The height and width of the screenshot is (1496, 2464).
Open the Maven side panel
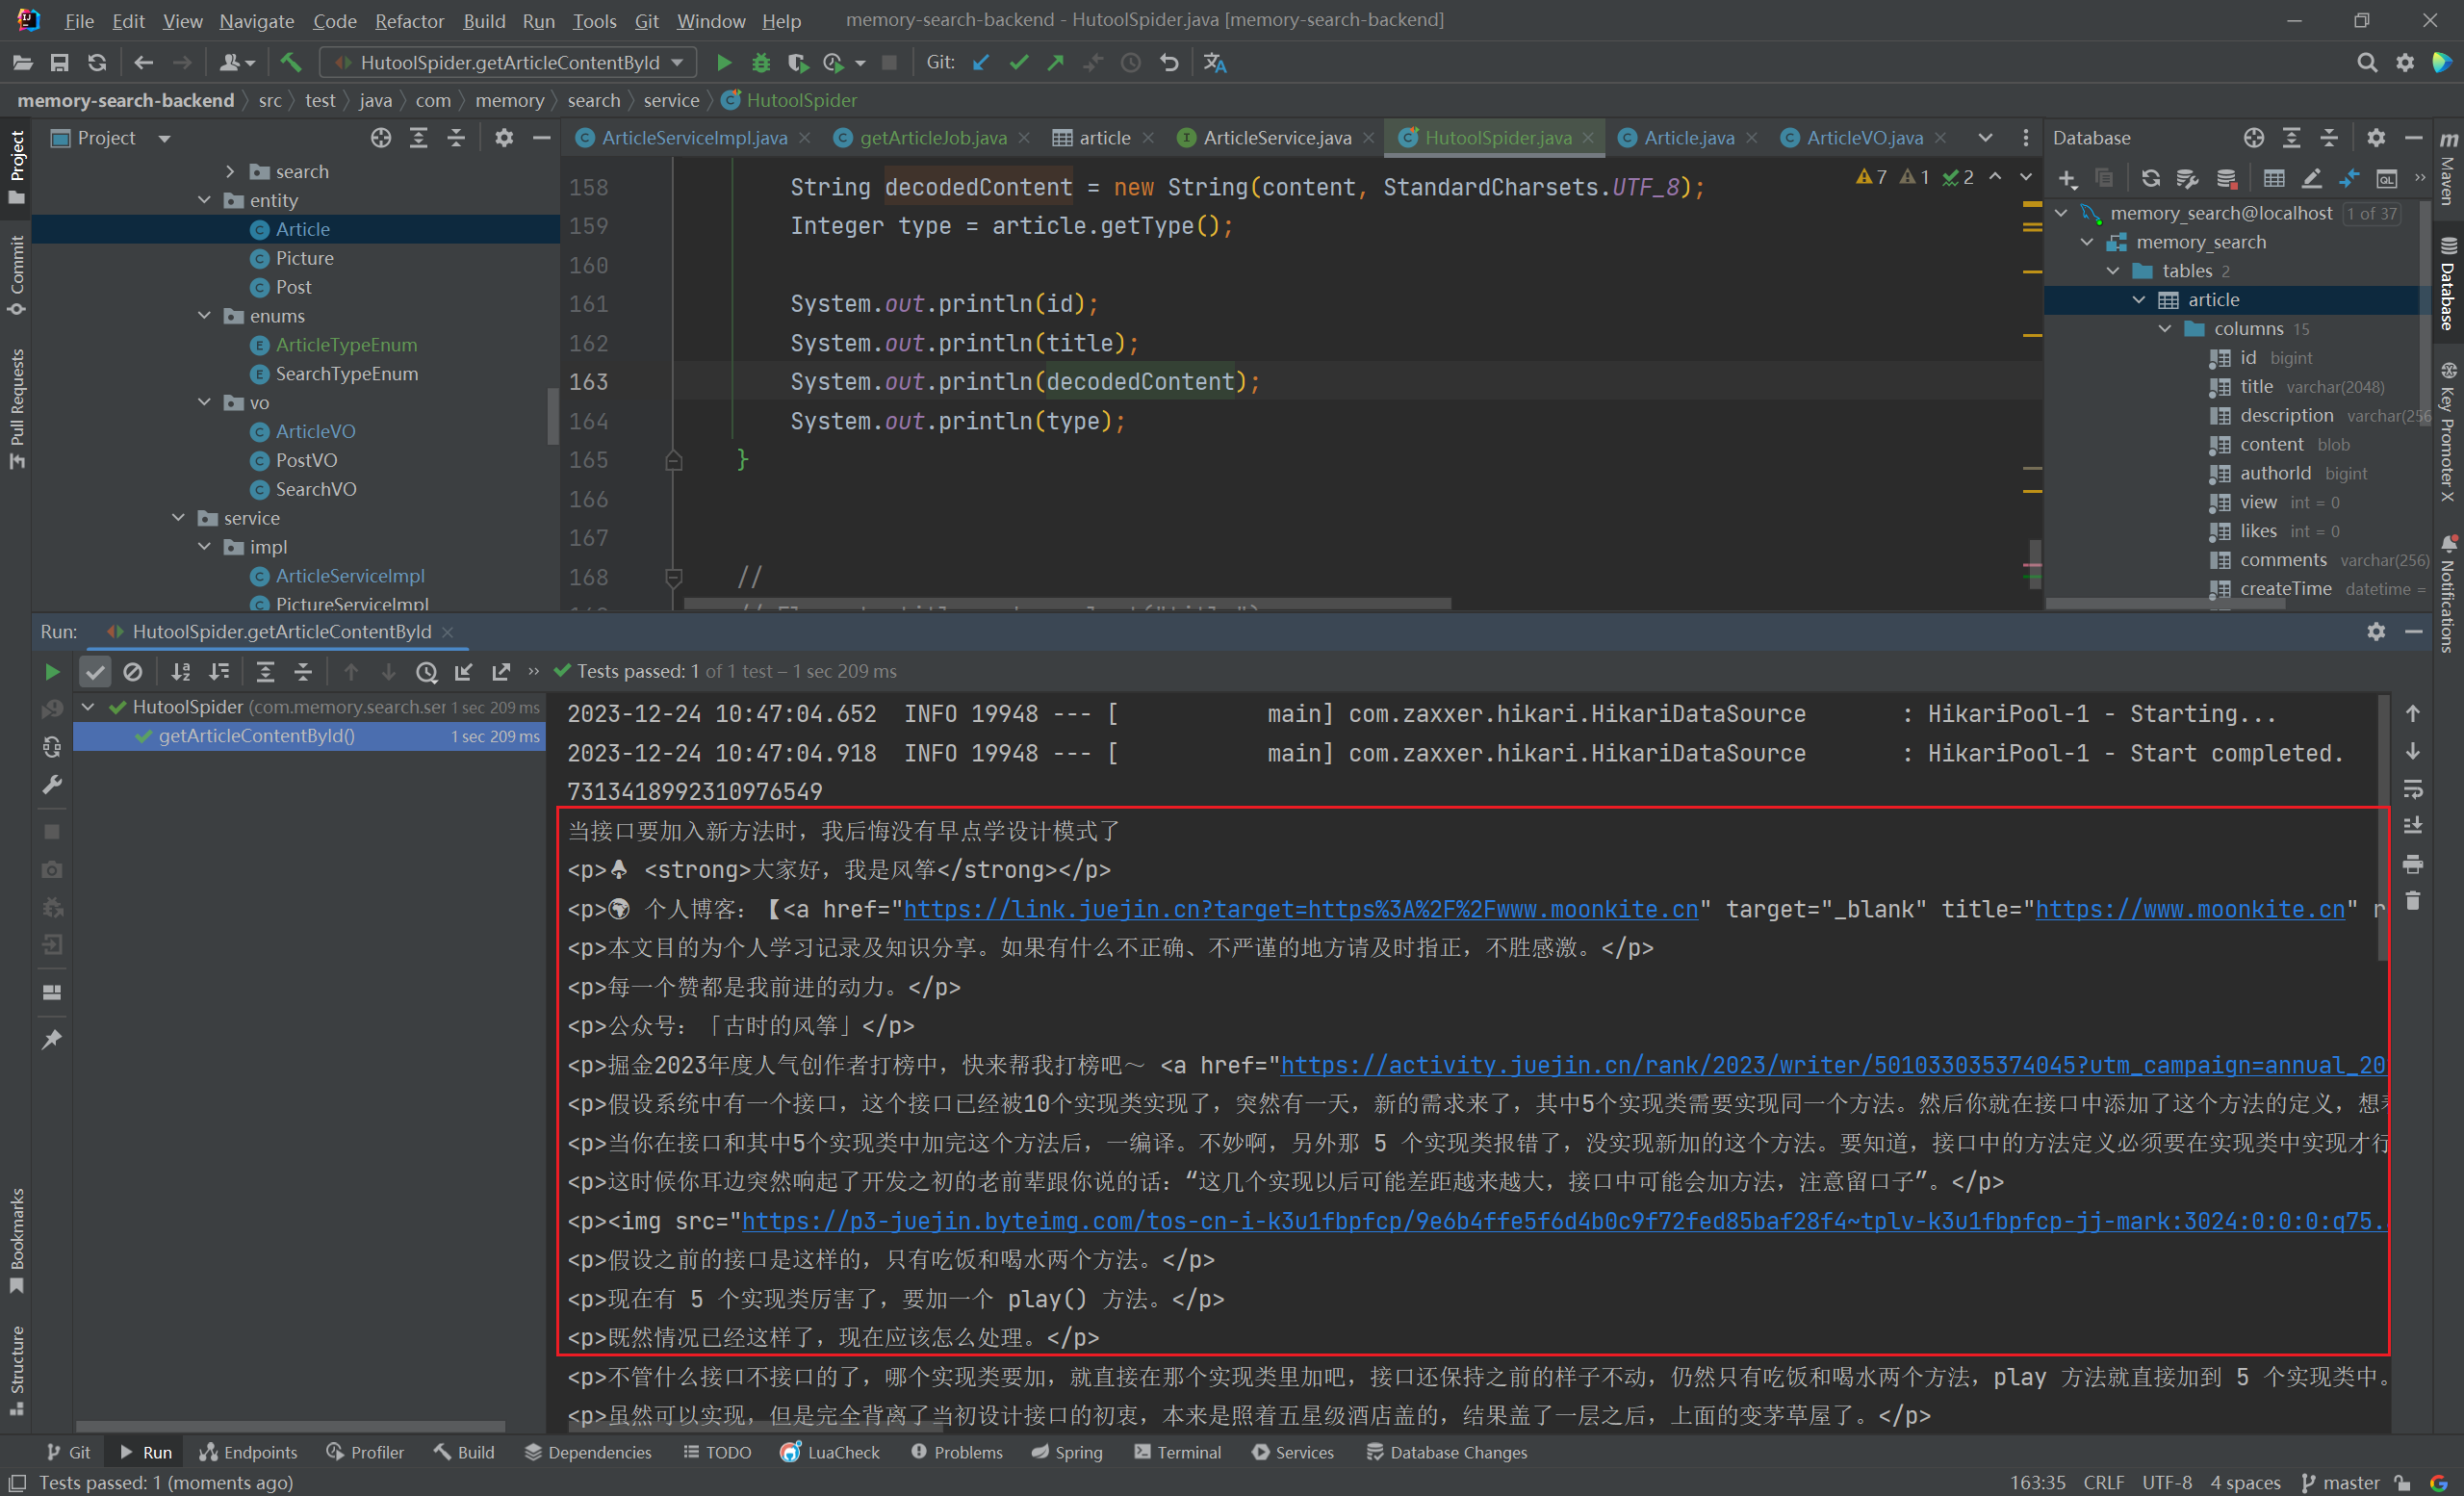(x=2447, y=168)
